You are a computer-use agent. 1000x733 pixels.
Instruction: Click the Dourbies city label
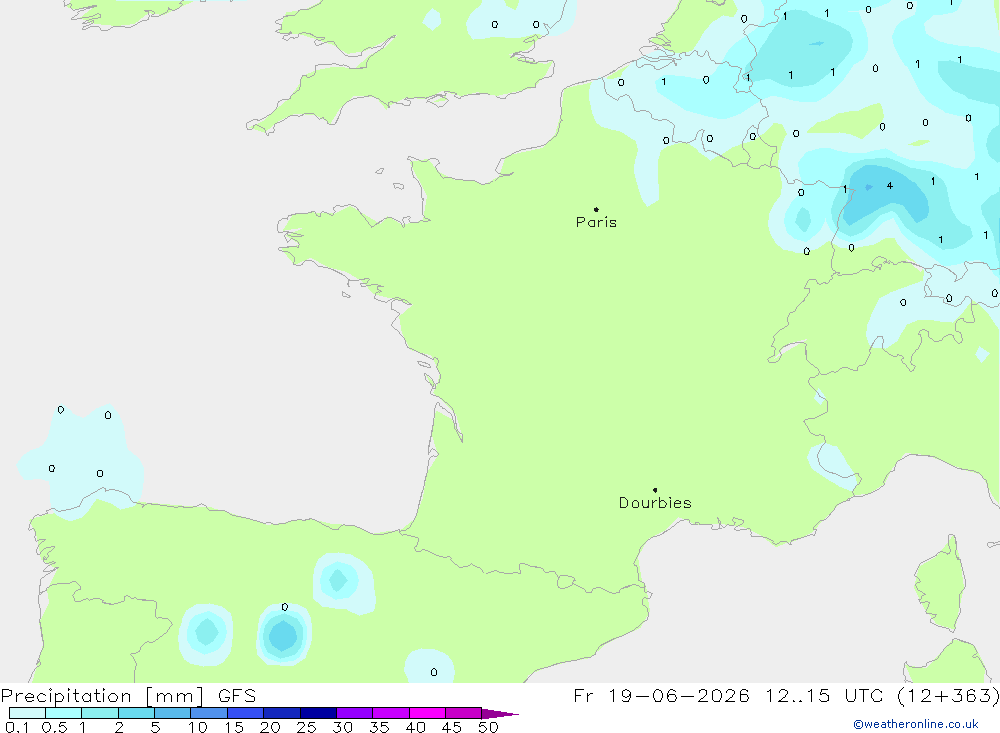click(655, 503)
